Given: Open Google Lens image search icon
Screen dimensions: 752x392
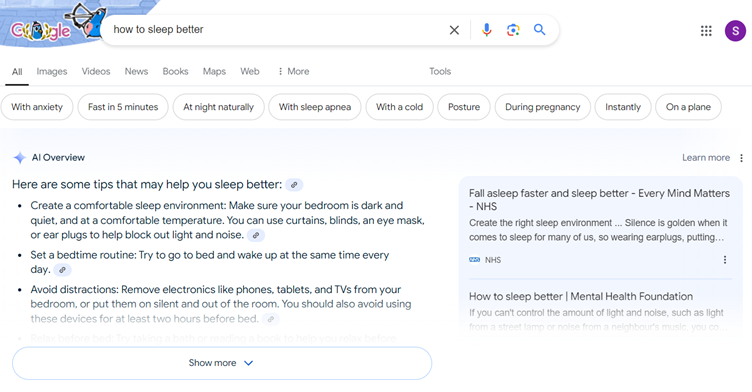Looking at the screenshot, I should [x=513, y=30].
